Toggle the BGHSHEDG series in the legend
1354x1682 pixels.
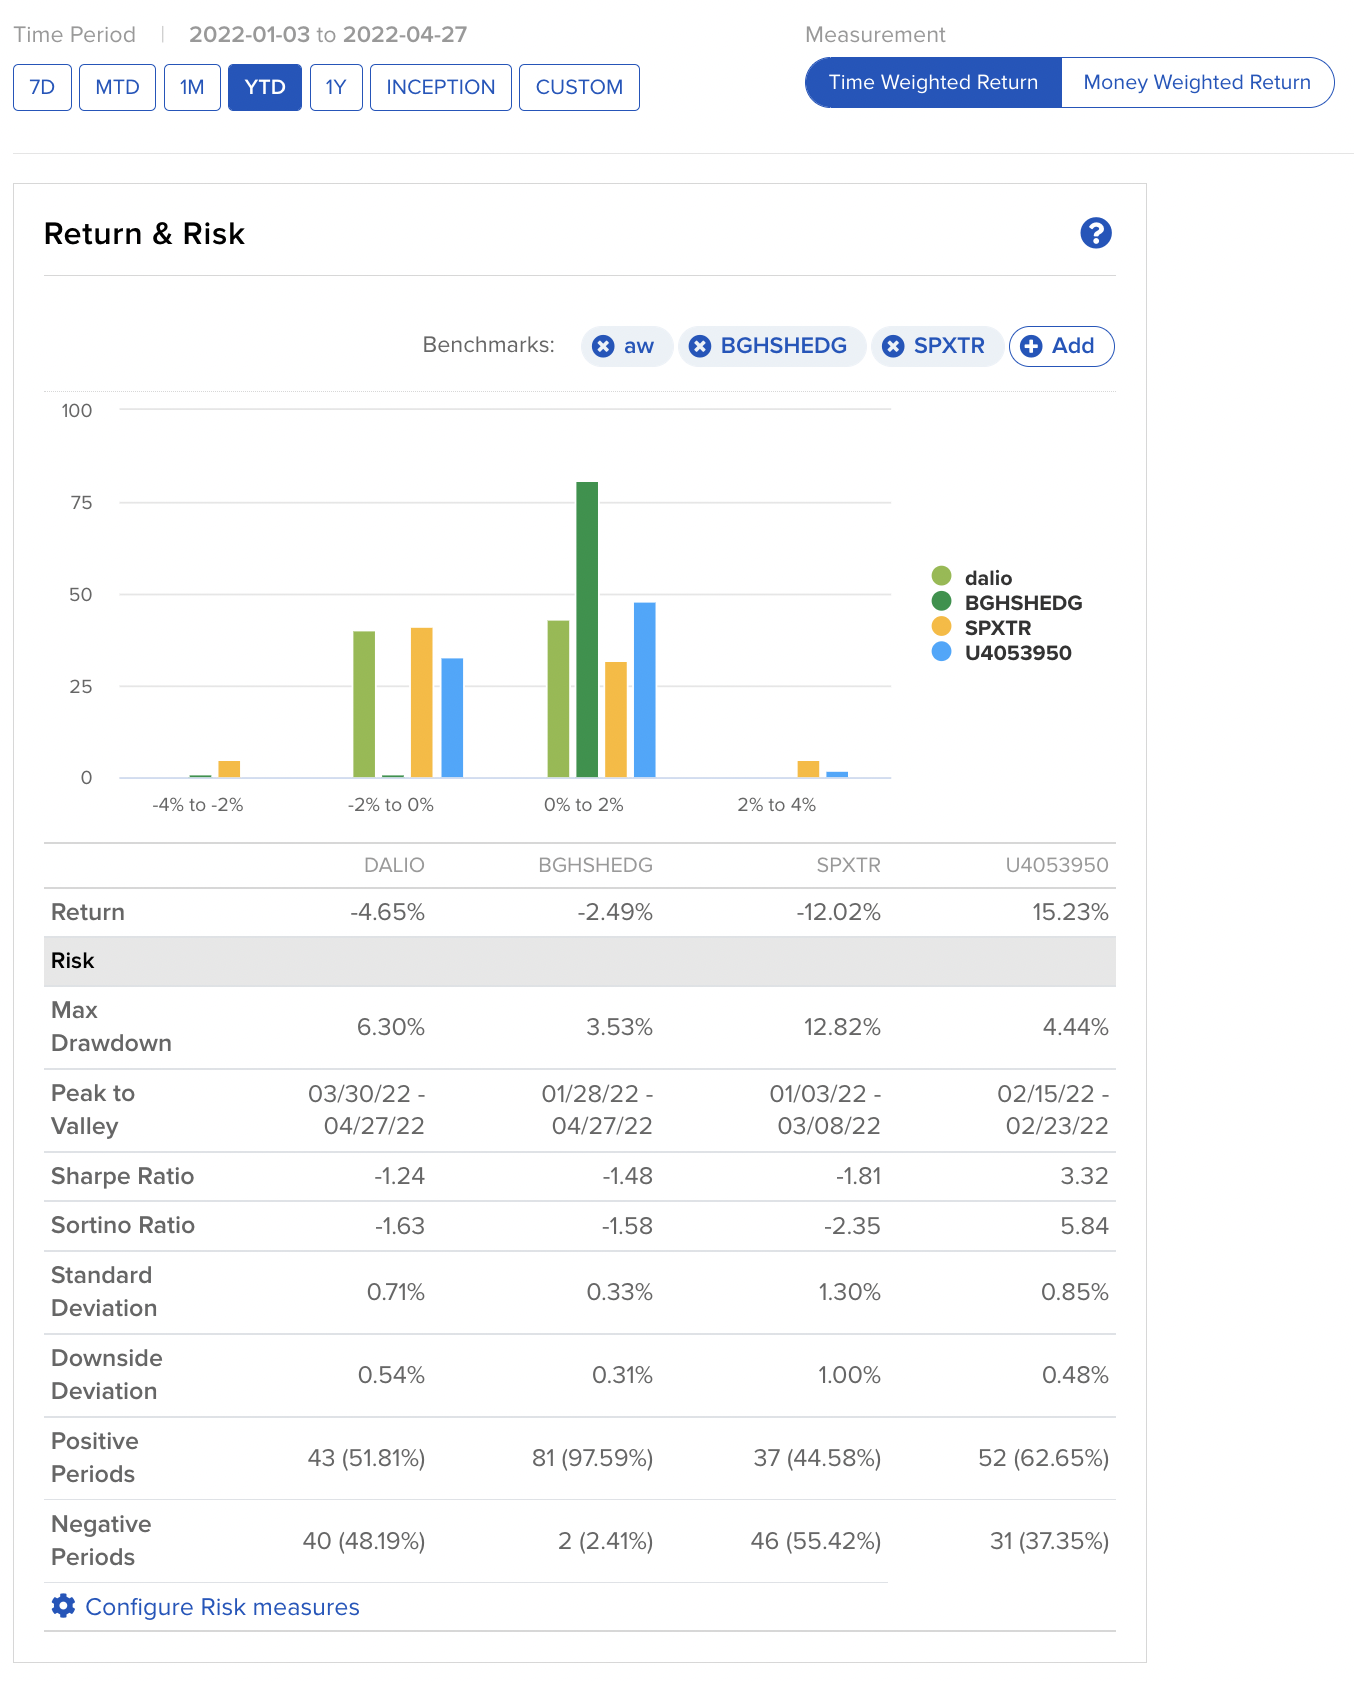click(1022, 603)
